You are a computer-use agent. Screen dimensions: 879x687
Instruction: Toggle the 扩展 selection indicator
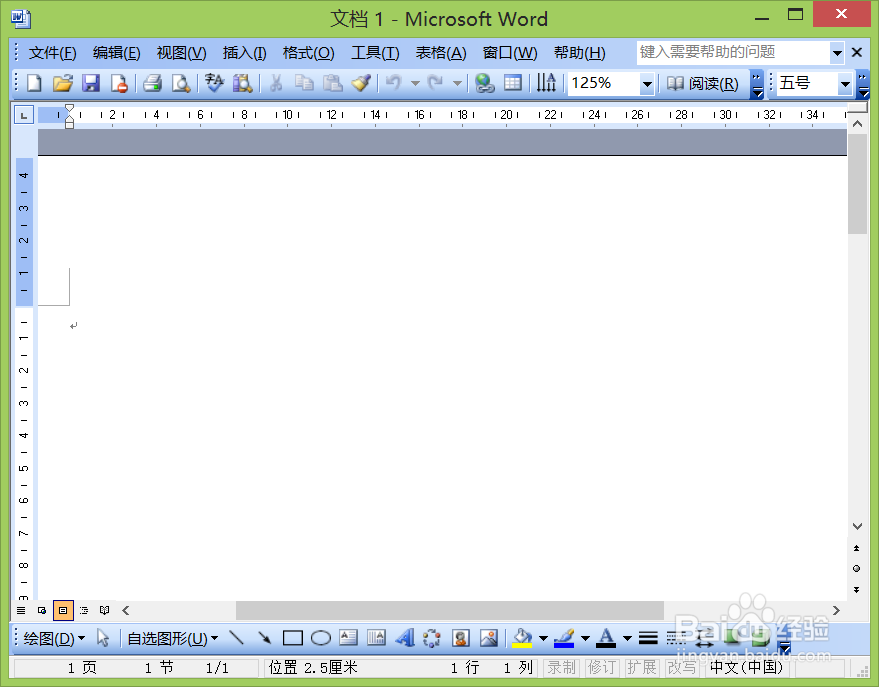pyautogui.click(x=641, y=667)
